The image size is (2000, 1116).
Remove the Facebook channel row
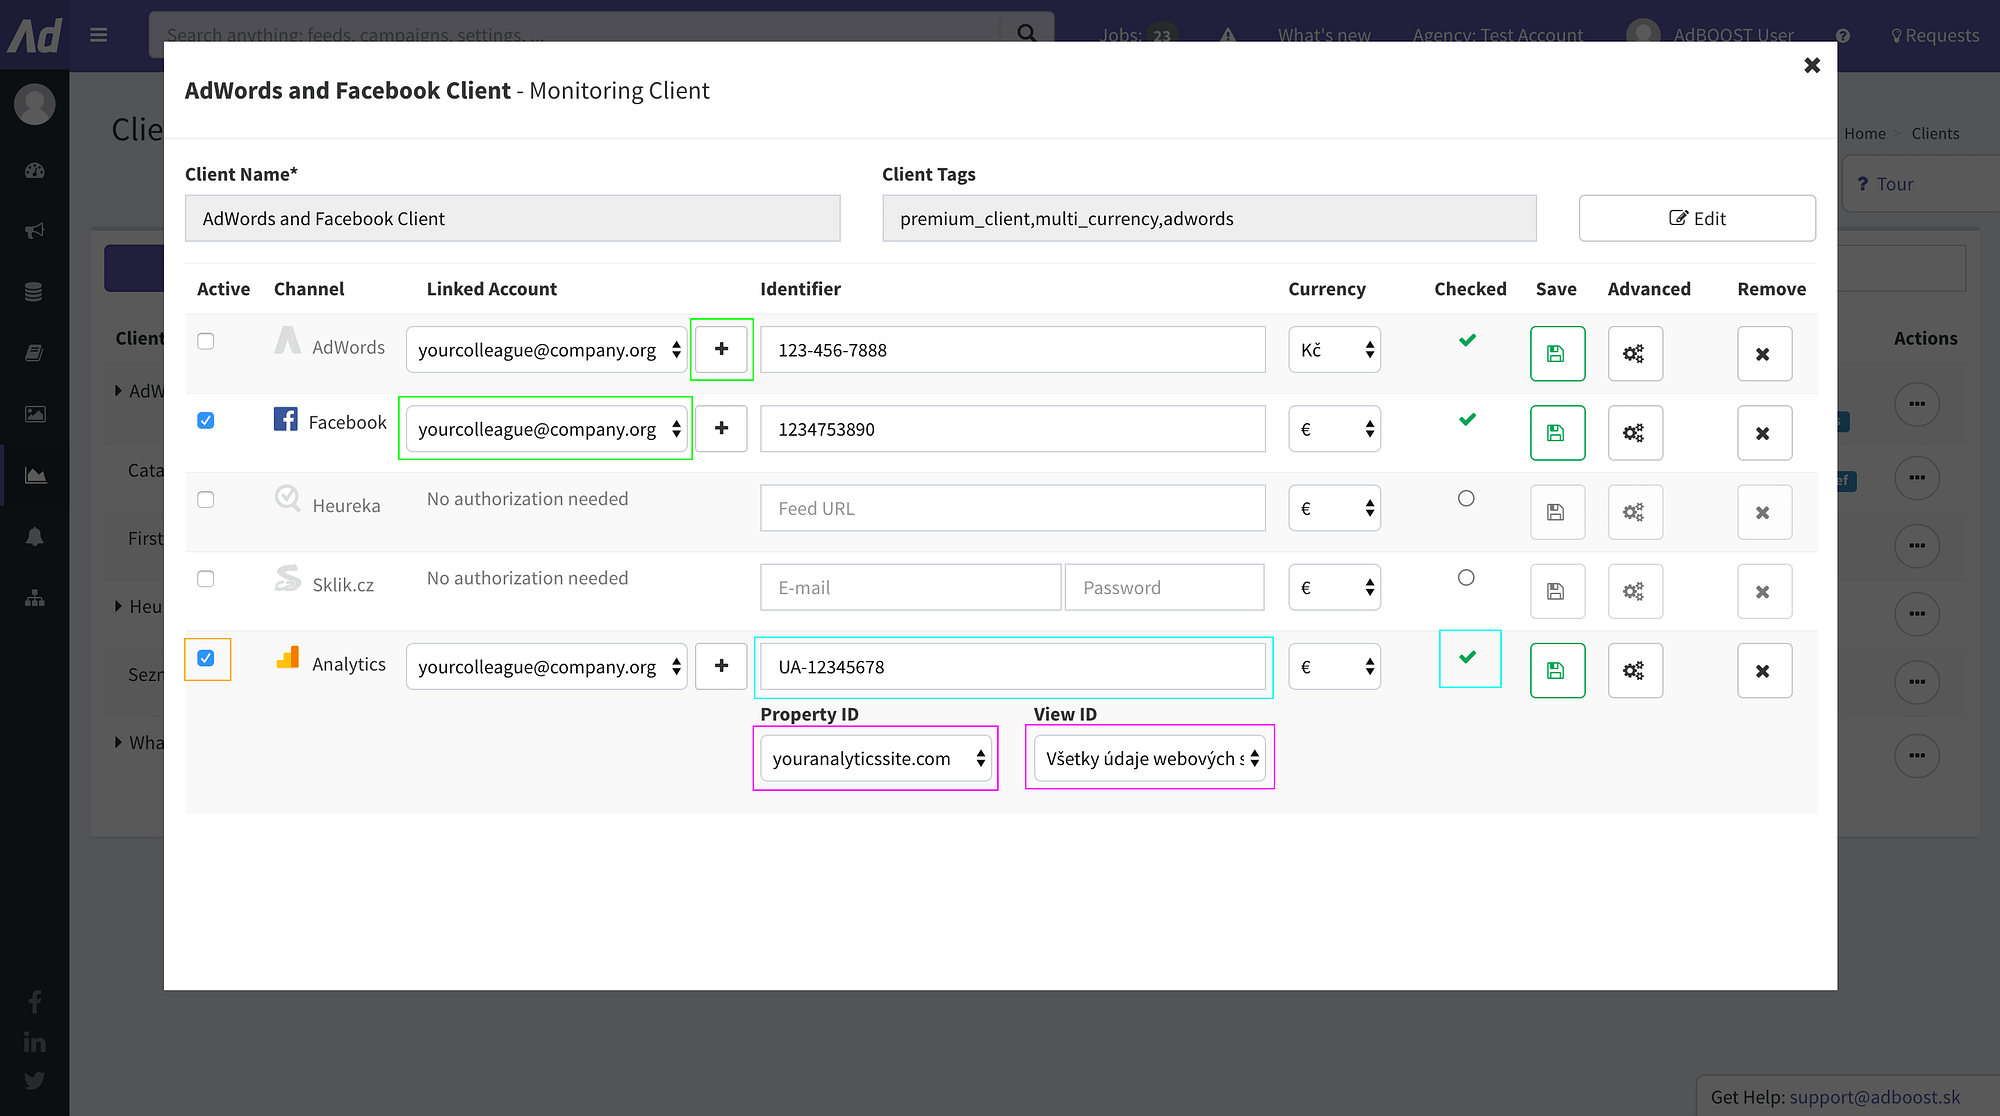click(x=1763, y=433)
